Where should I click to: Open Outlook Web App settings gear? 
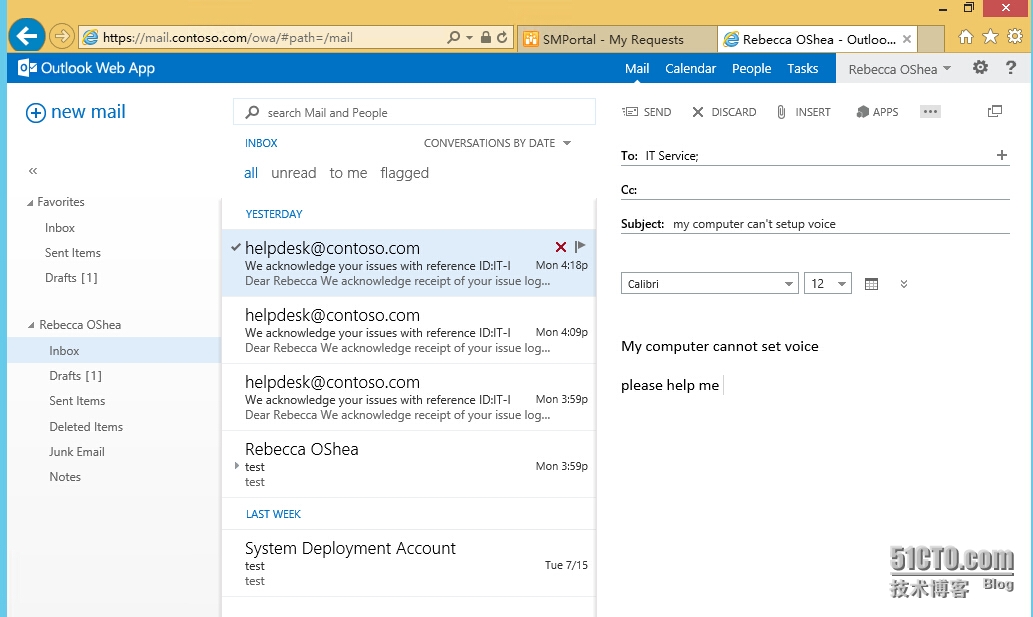click(x=980, y=67)
